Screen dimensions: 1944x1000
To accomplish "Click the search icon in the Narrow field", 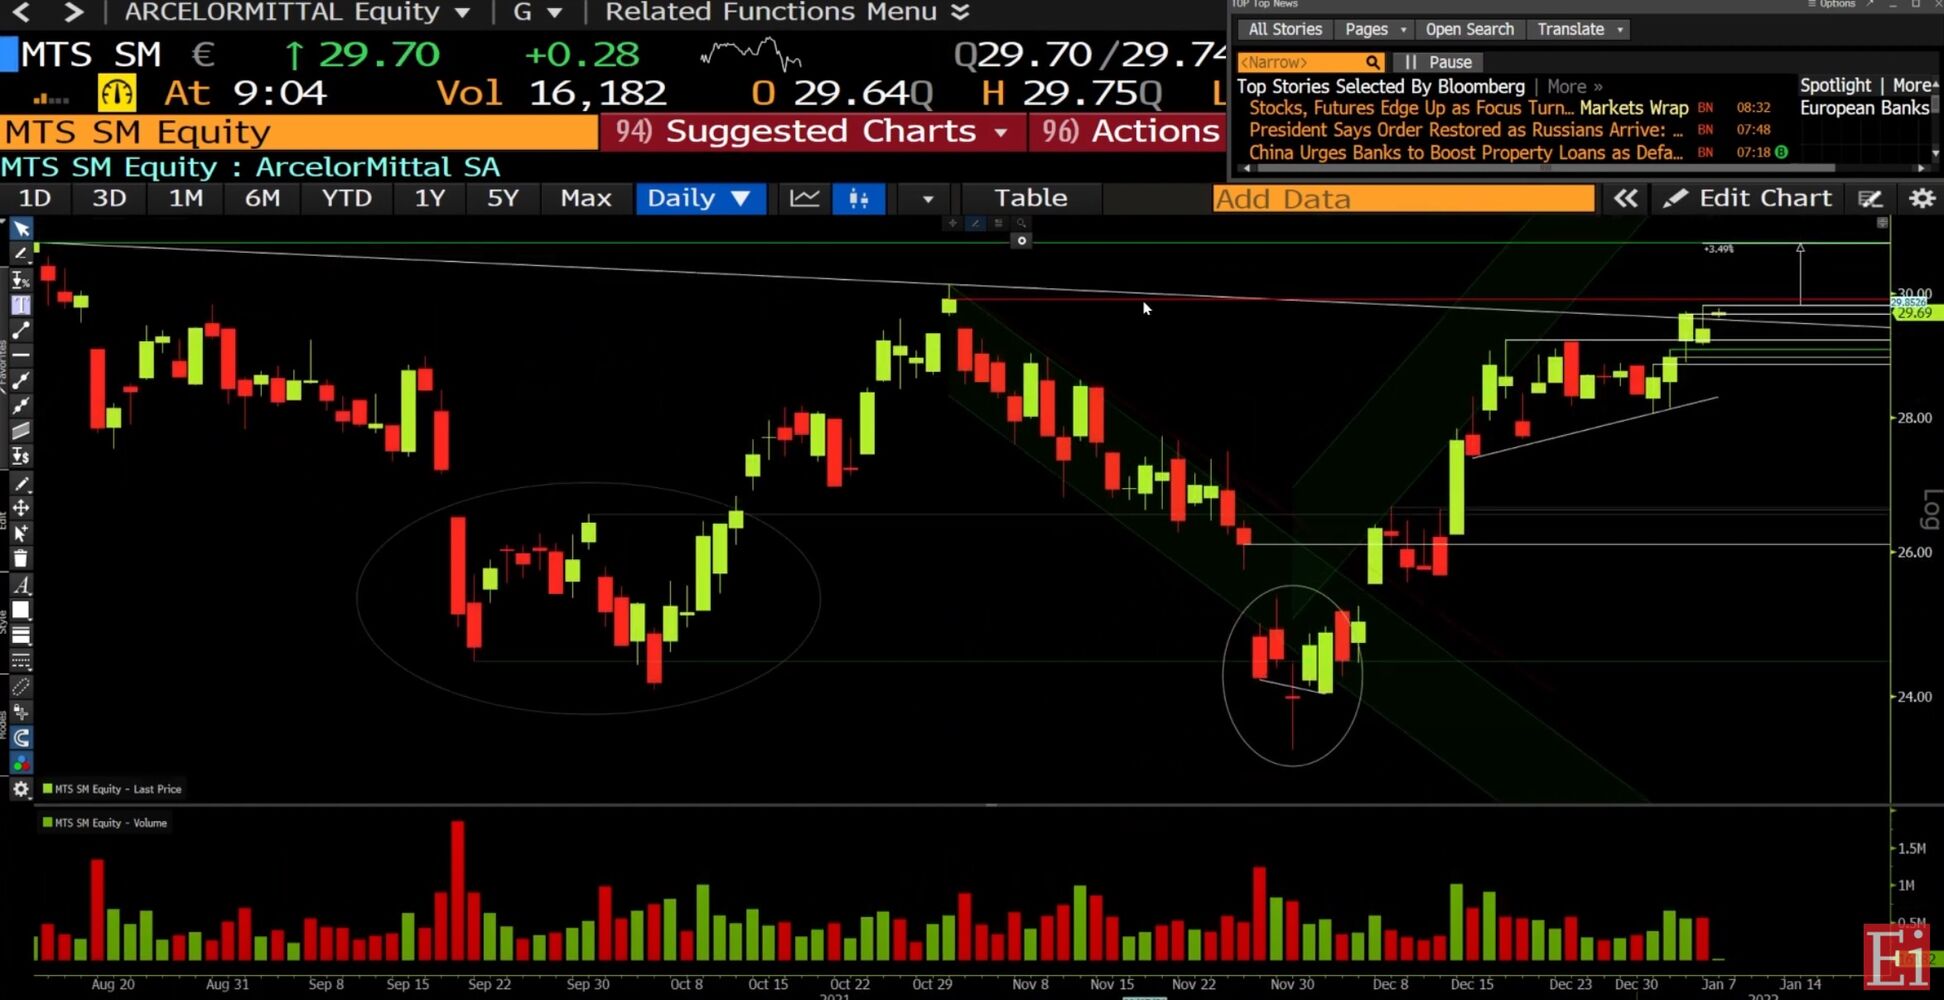I will (1373, 62).
